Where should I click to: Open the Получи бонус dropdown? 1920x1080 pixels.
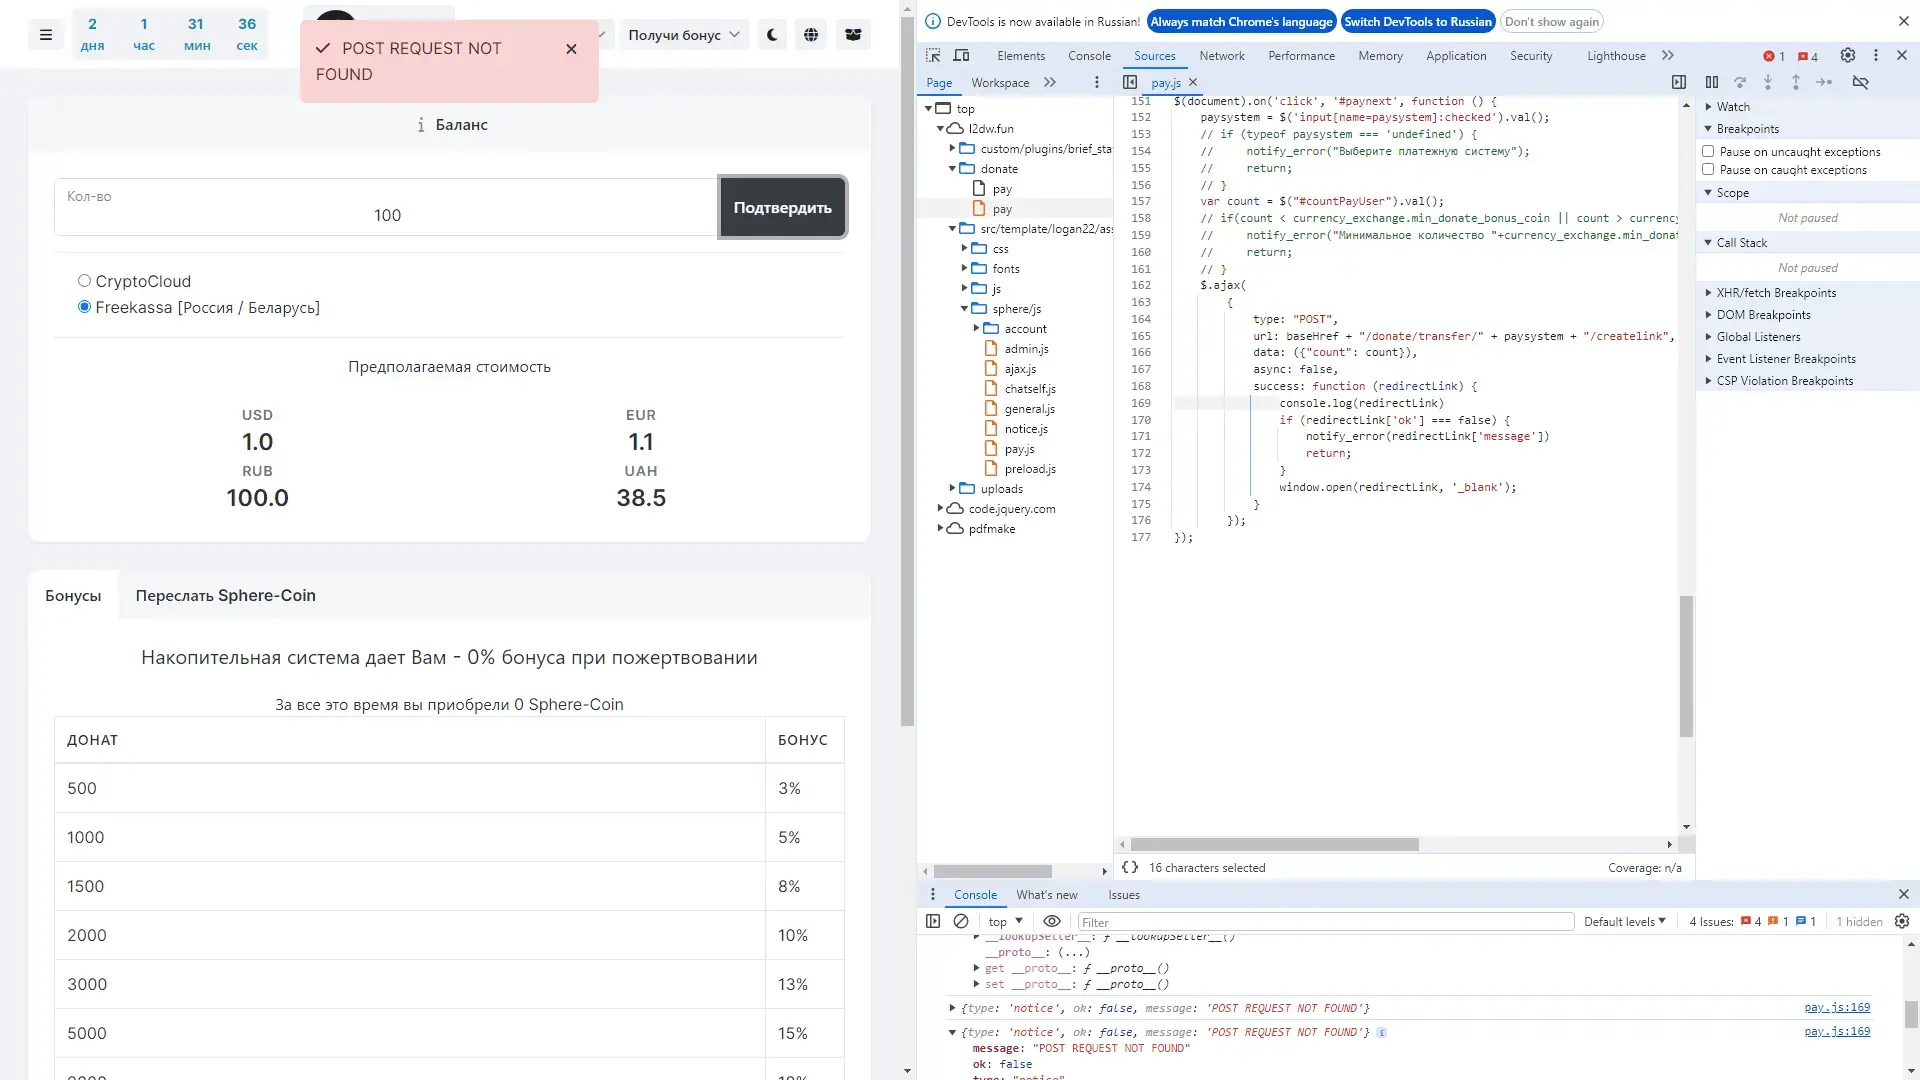[684, 35]
